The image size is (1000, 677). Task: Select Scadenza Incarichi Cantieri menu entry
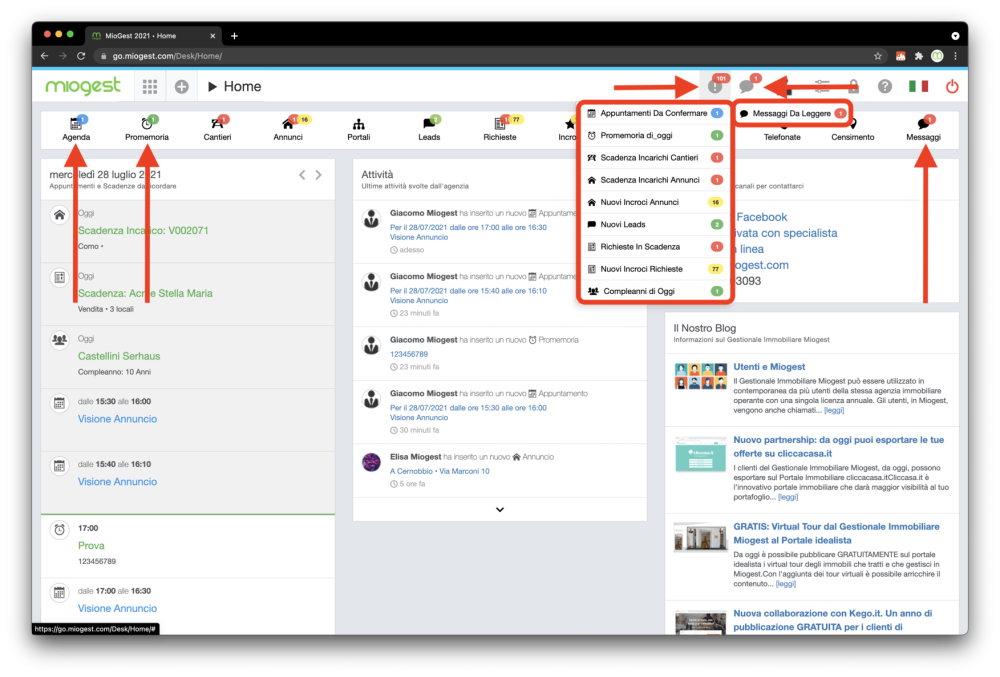click(x=655, y=158)
